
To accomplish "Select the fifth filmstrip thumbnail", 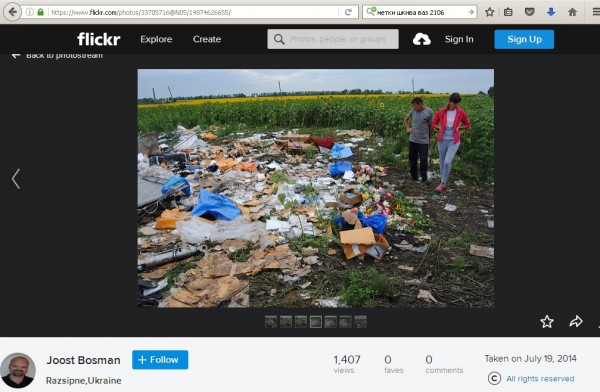I will click(x=331, y=322).
